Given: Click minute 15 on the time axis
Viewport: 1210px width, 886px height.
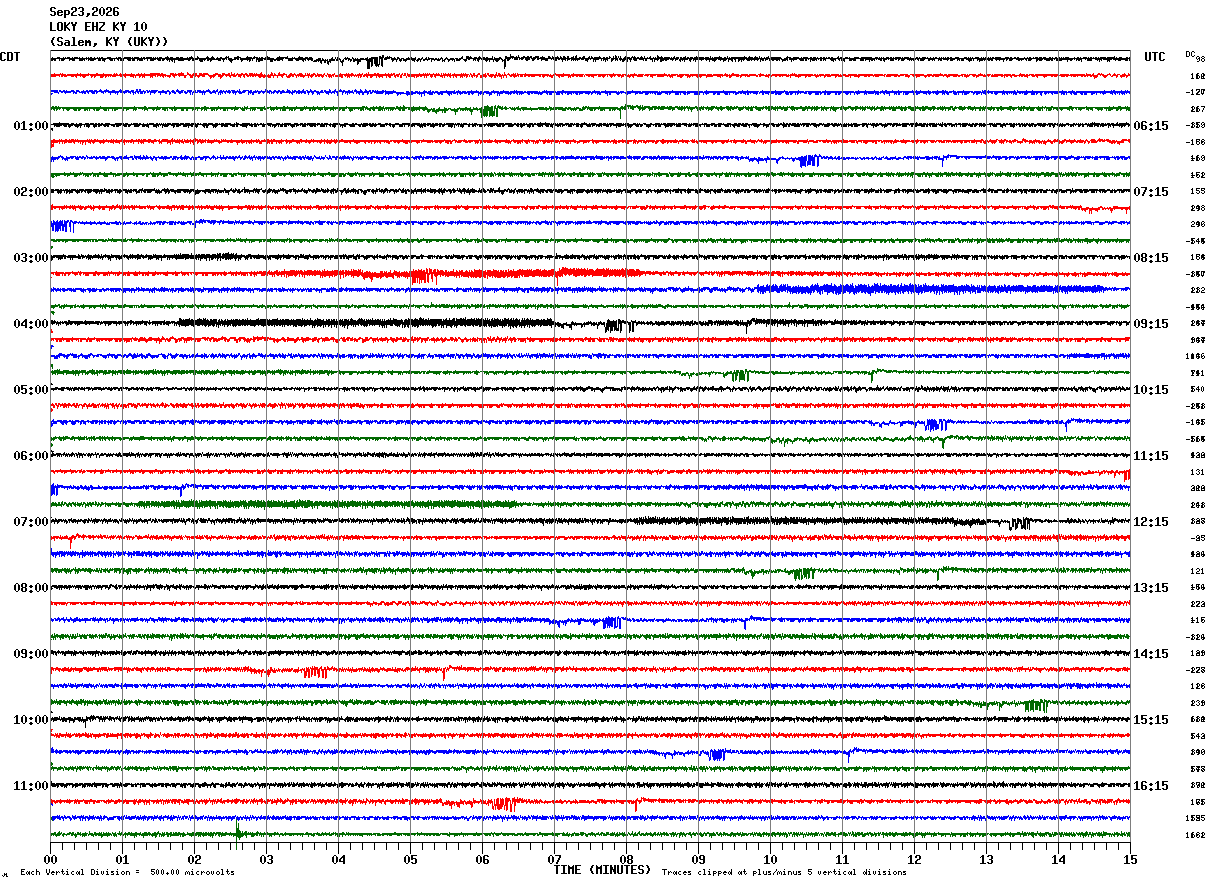Looking at the screenshot, I should click(x=1130, y=859).
